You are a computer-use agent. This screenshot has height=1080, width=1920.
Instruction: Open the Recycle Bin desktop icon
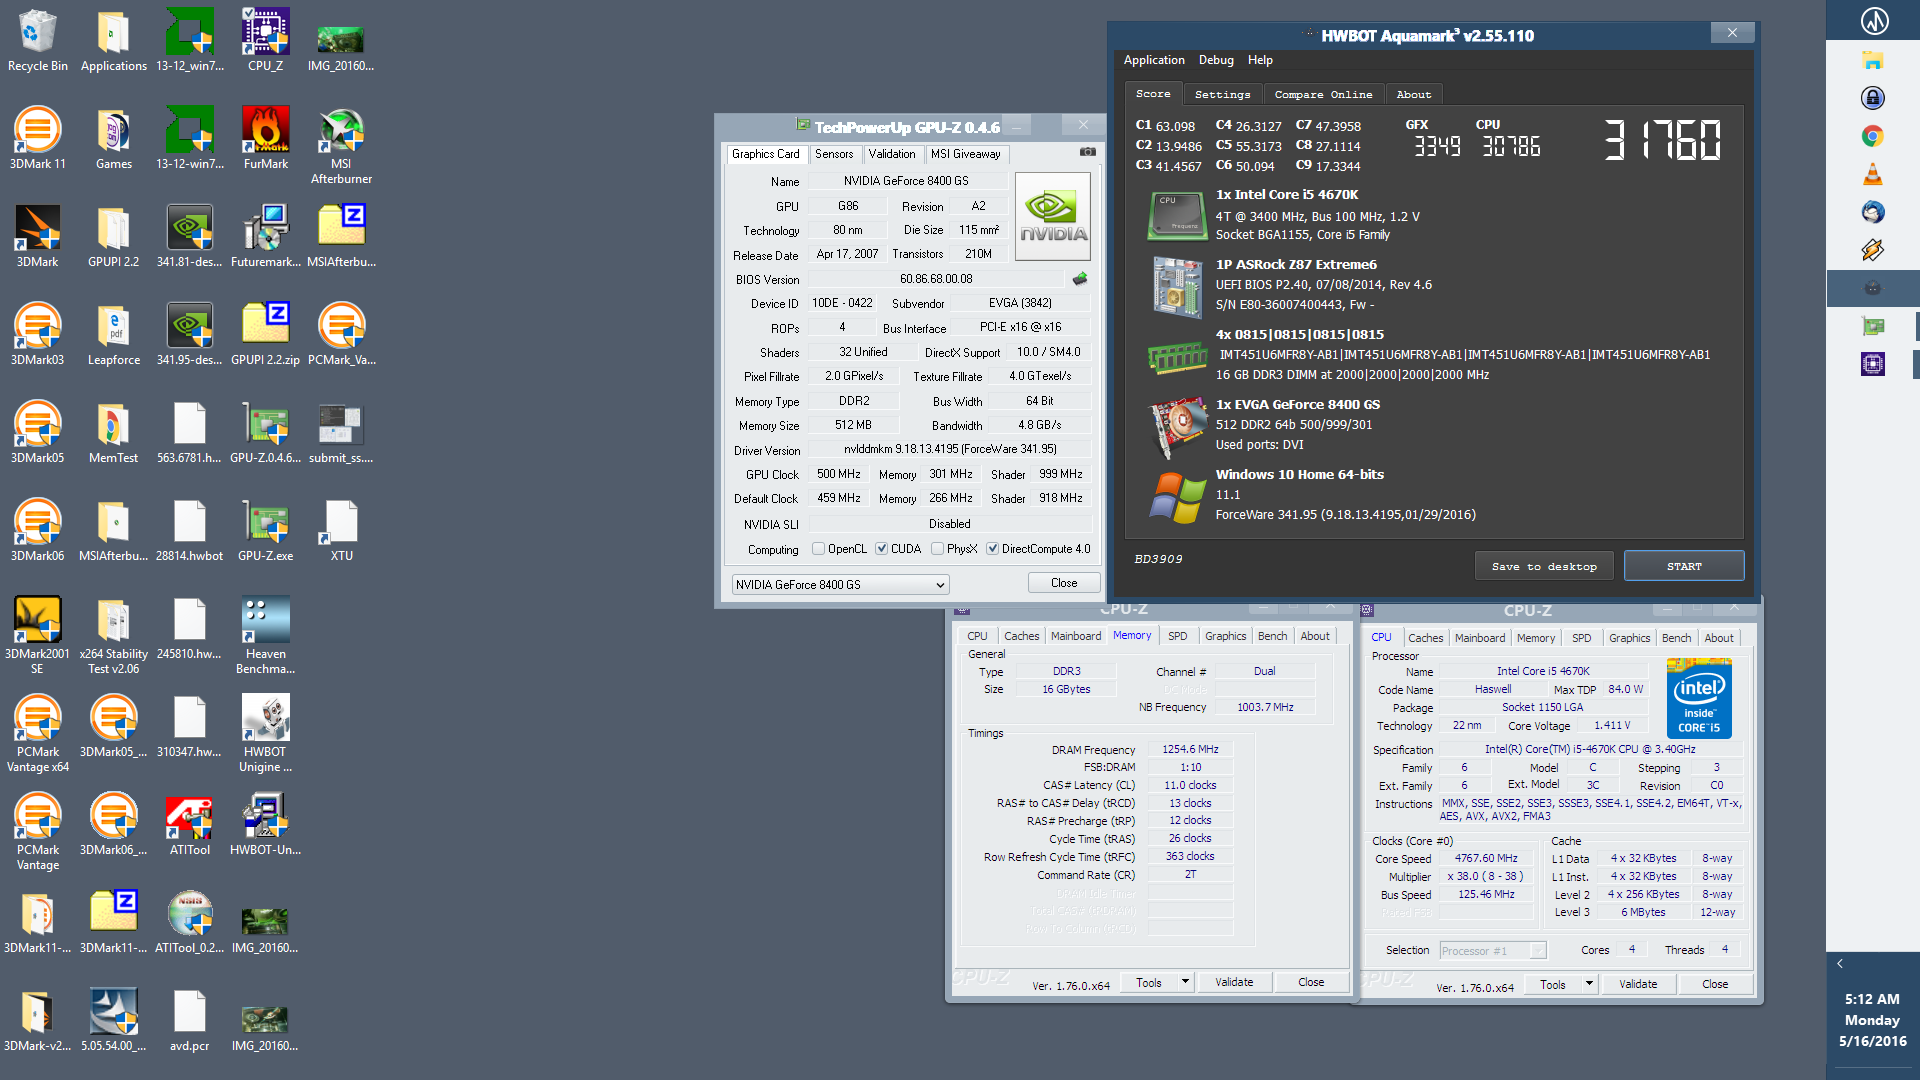point(38,41)
